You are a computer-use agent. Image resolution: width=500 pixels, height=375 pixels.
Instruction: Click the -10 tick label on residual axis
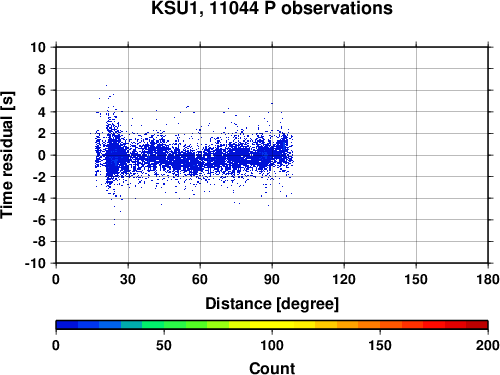pyautogui.click(x=35, y=263)
